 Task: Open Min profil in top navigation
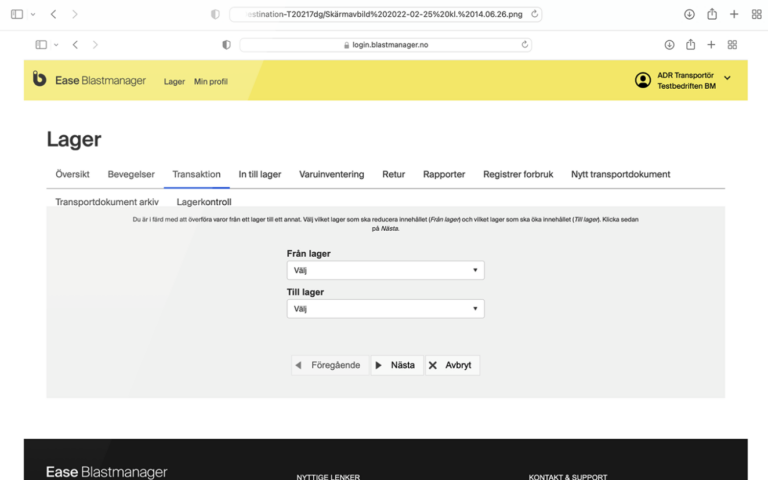tap(211, 81)
